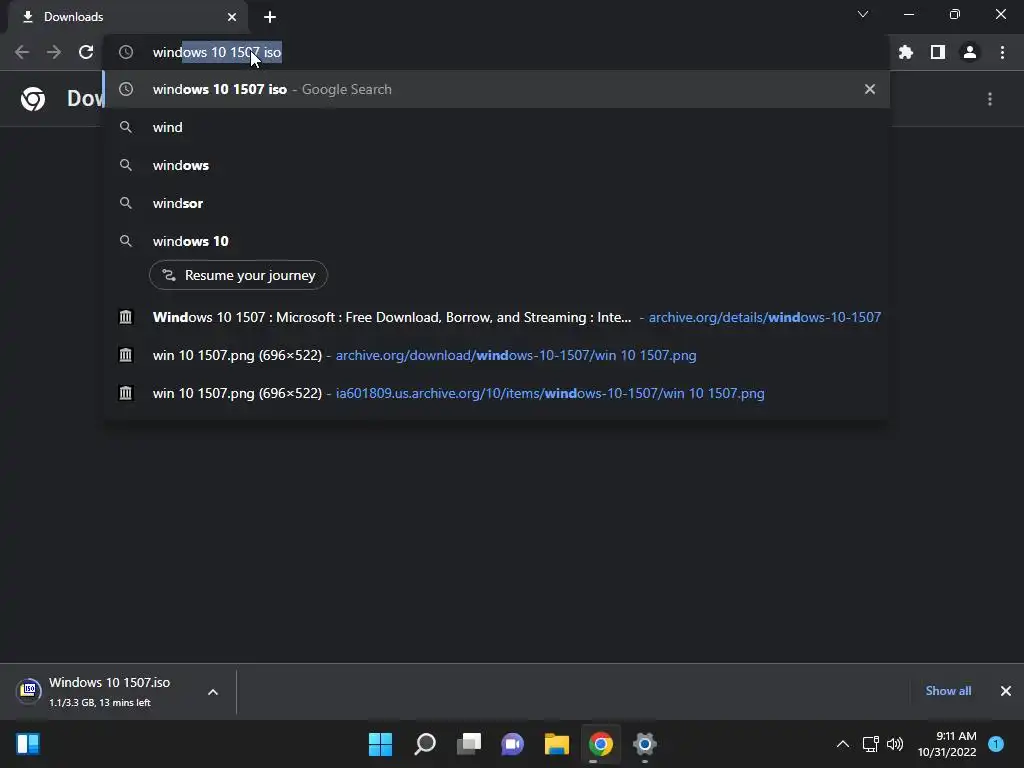Reload the Downloads page
This screenshot has height=768, width=1024.
(x=86, y=52)
